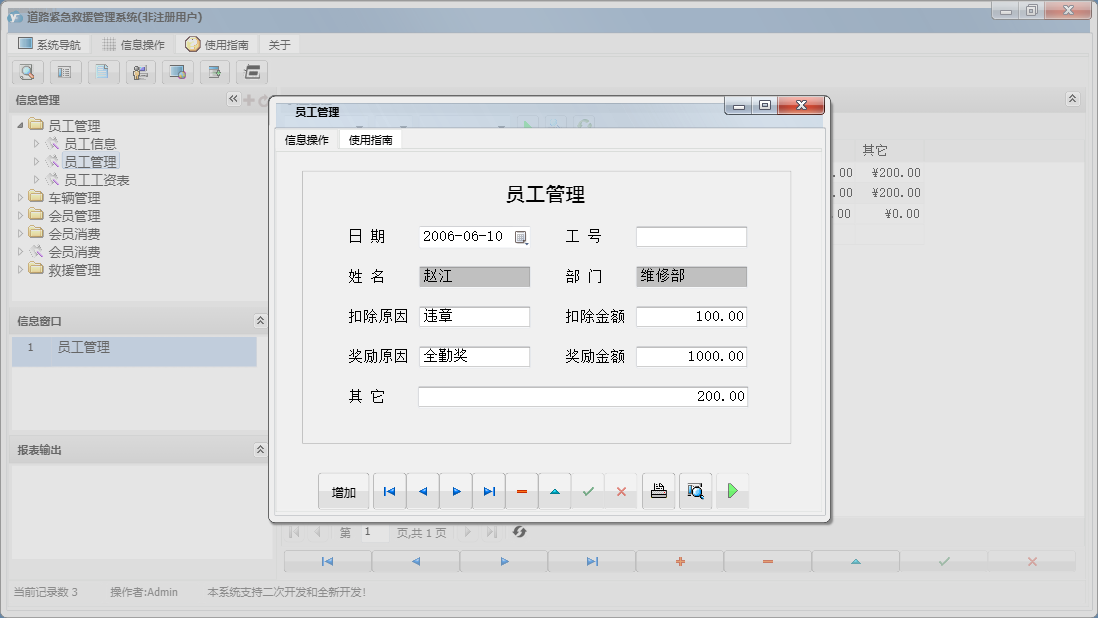This screenshot has height=618, width=1098.
Task: Jump to first record with navigation icon
Action: pos(390,490)
